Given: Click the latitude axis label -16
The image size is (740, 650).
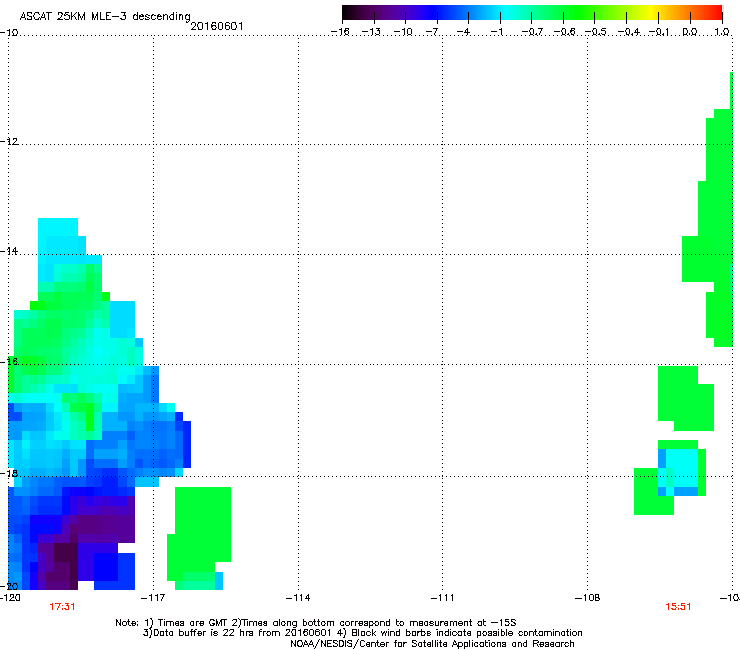Looking at the screenshot, I should coord(9,362).
